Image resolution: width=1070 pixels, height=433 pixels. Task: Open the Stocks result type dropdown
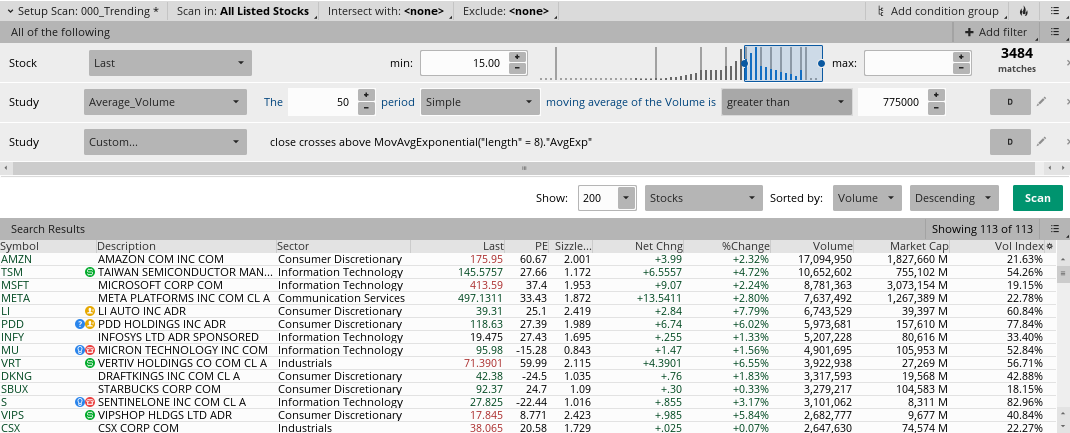click(x=704, y=198)
